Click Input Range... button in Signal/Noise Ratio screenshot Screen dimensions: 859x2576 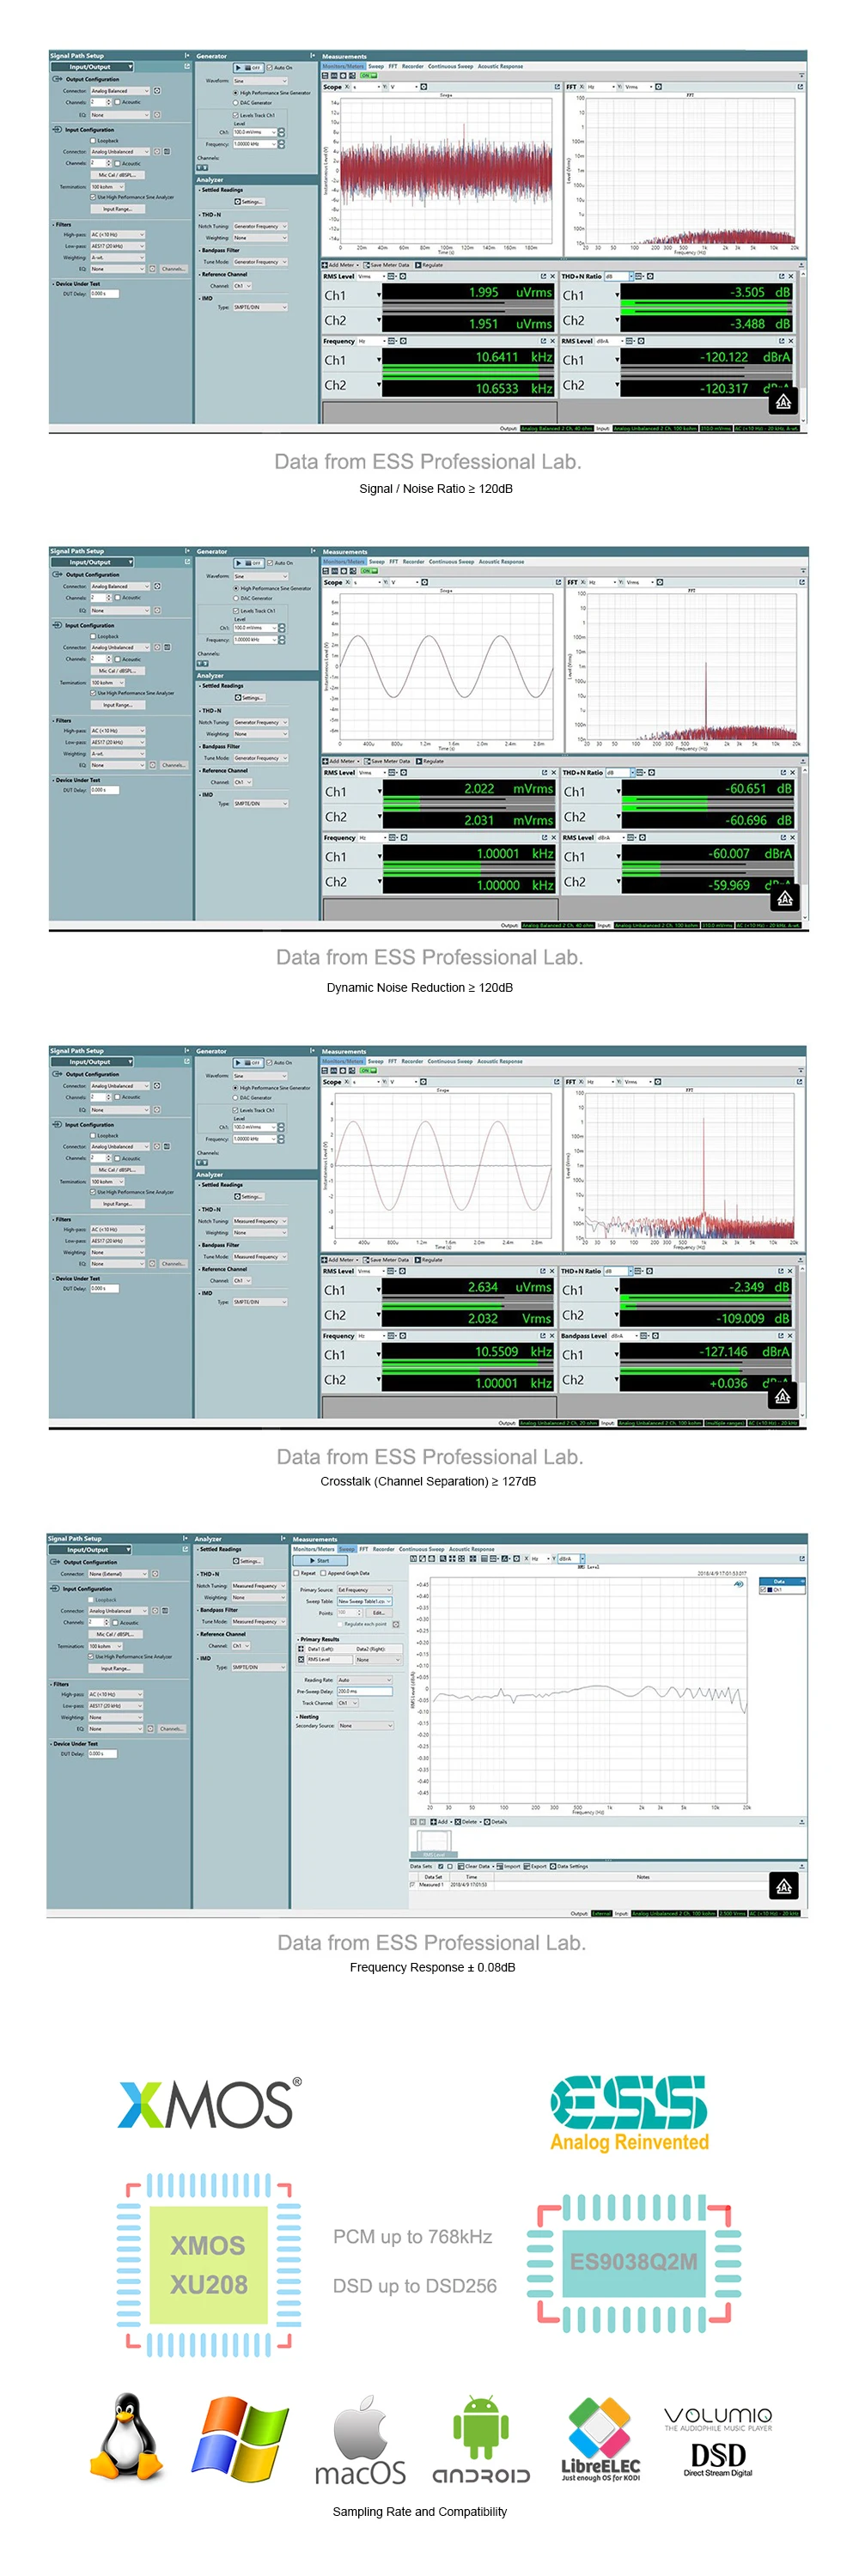[118, 209]
